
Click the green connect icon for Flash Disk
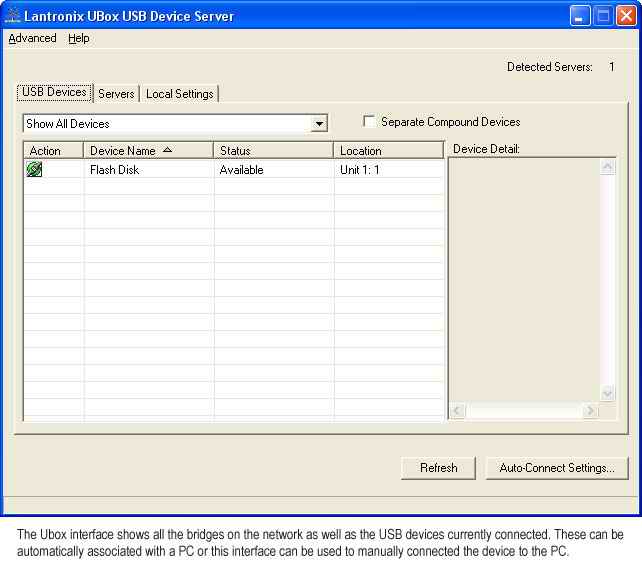pos(34,169)
